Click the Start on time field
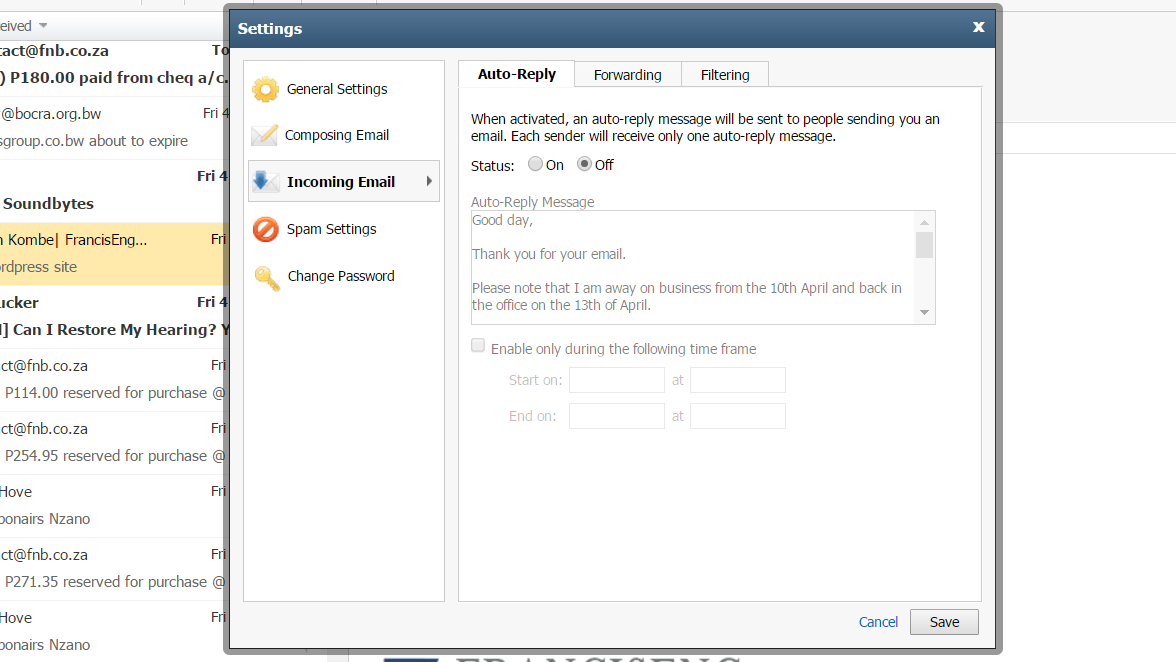This screenshot has width=1176, height=662. (737, 380)
